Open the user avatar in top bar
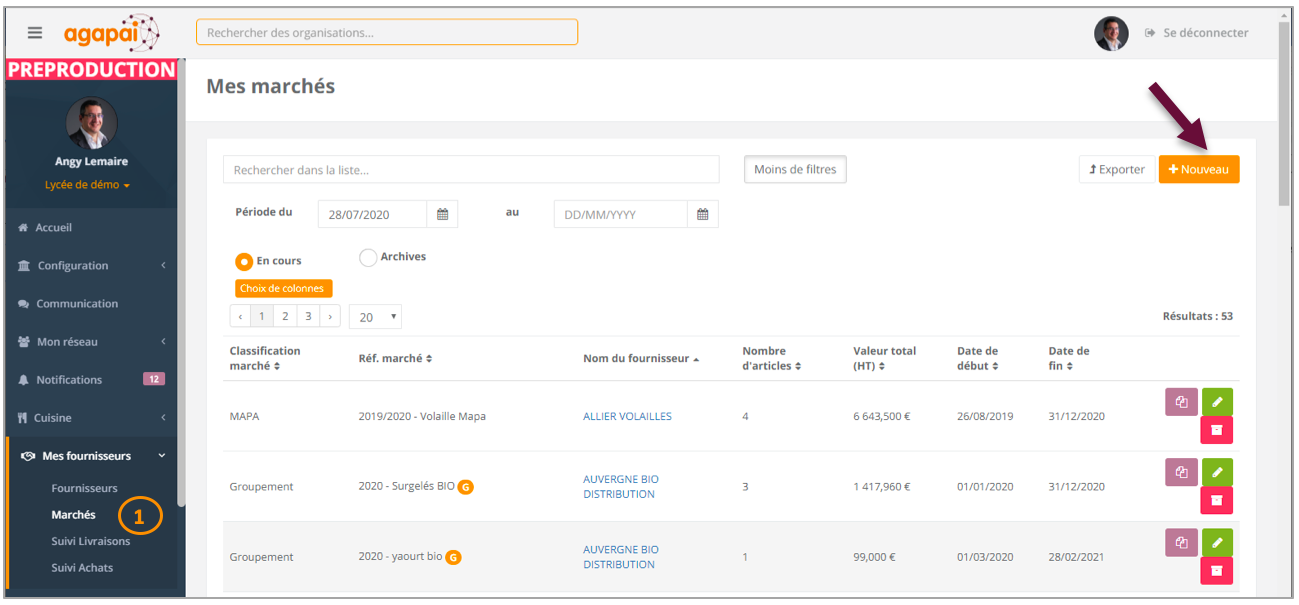The width and height of the screenshot is (1299, 605). coord(1111,33)
